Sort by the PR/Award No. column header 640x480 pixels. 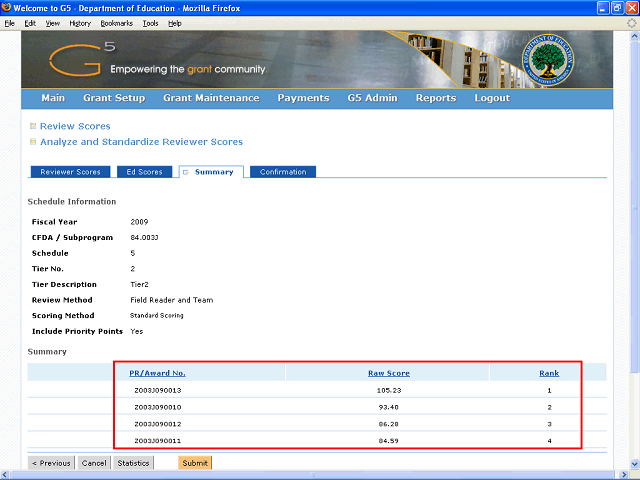[x=159, y=373]
